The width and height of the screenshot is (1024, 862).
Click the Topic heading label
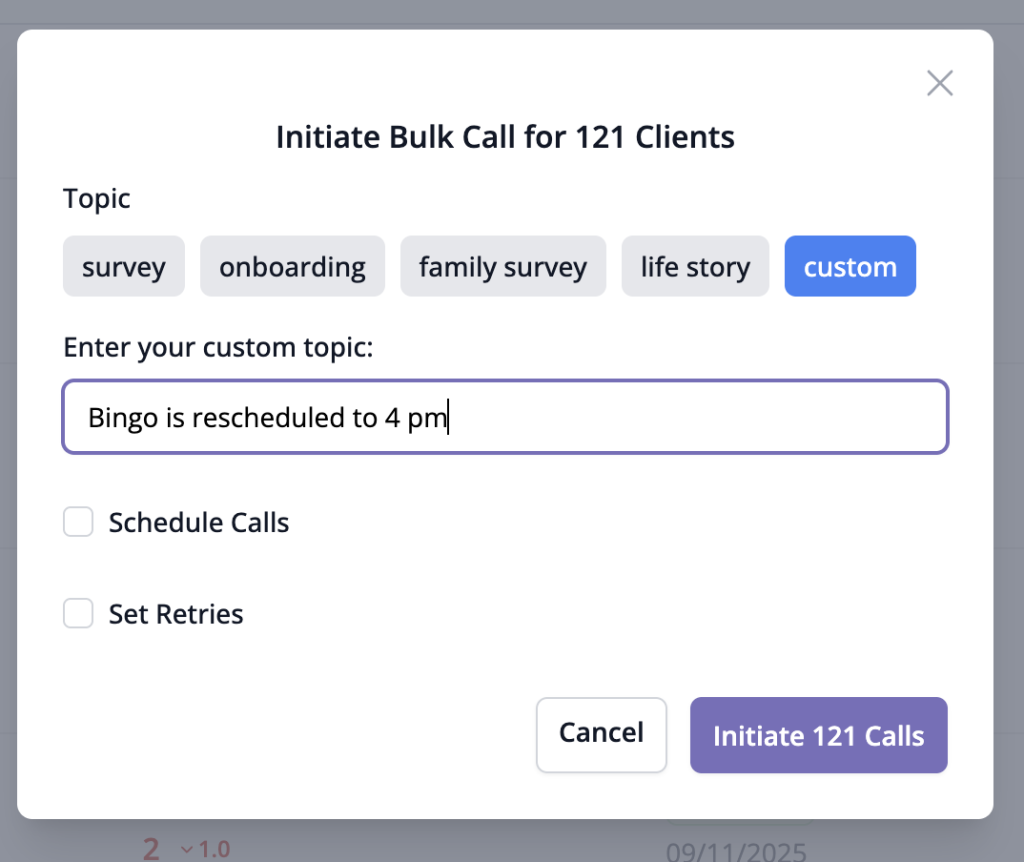[97, 198]
